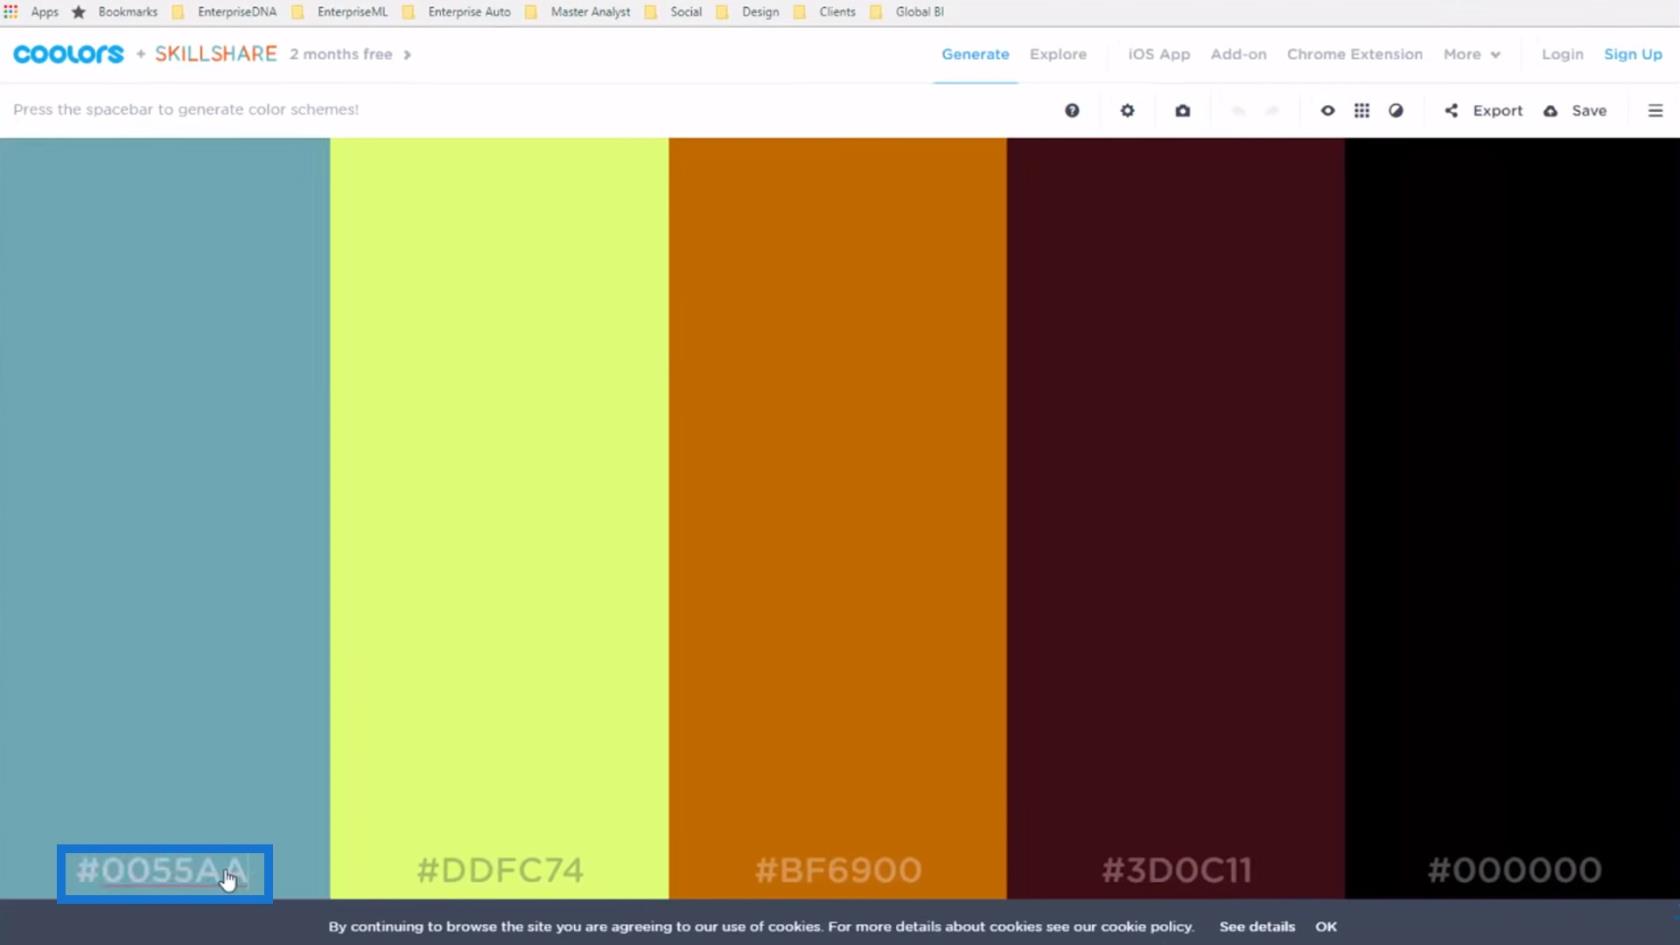Open the Global BI bookmark folder
1680x945 pixels.
907,12
